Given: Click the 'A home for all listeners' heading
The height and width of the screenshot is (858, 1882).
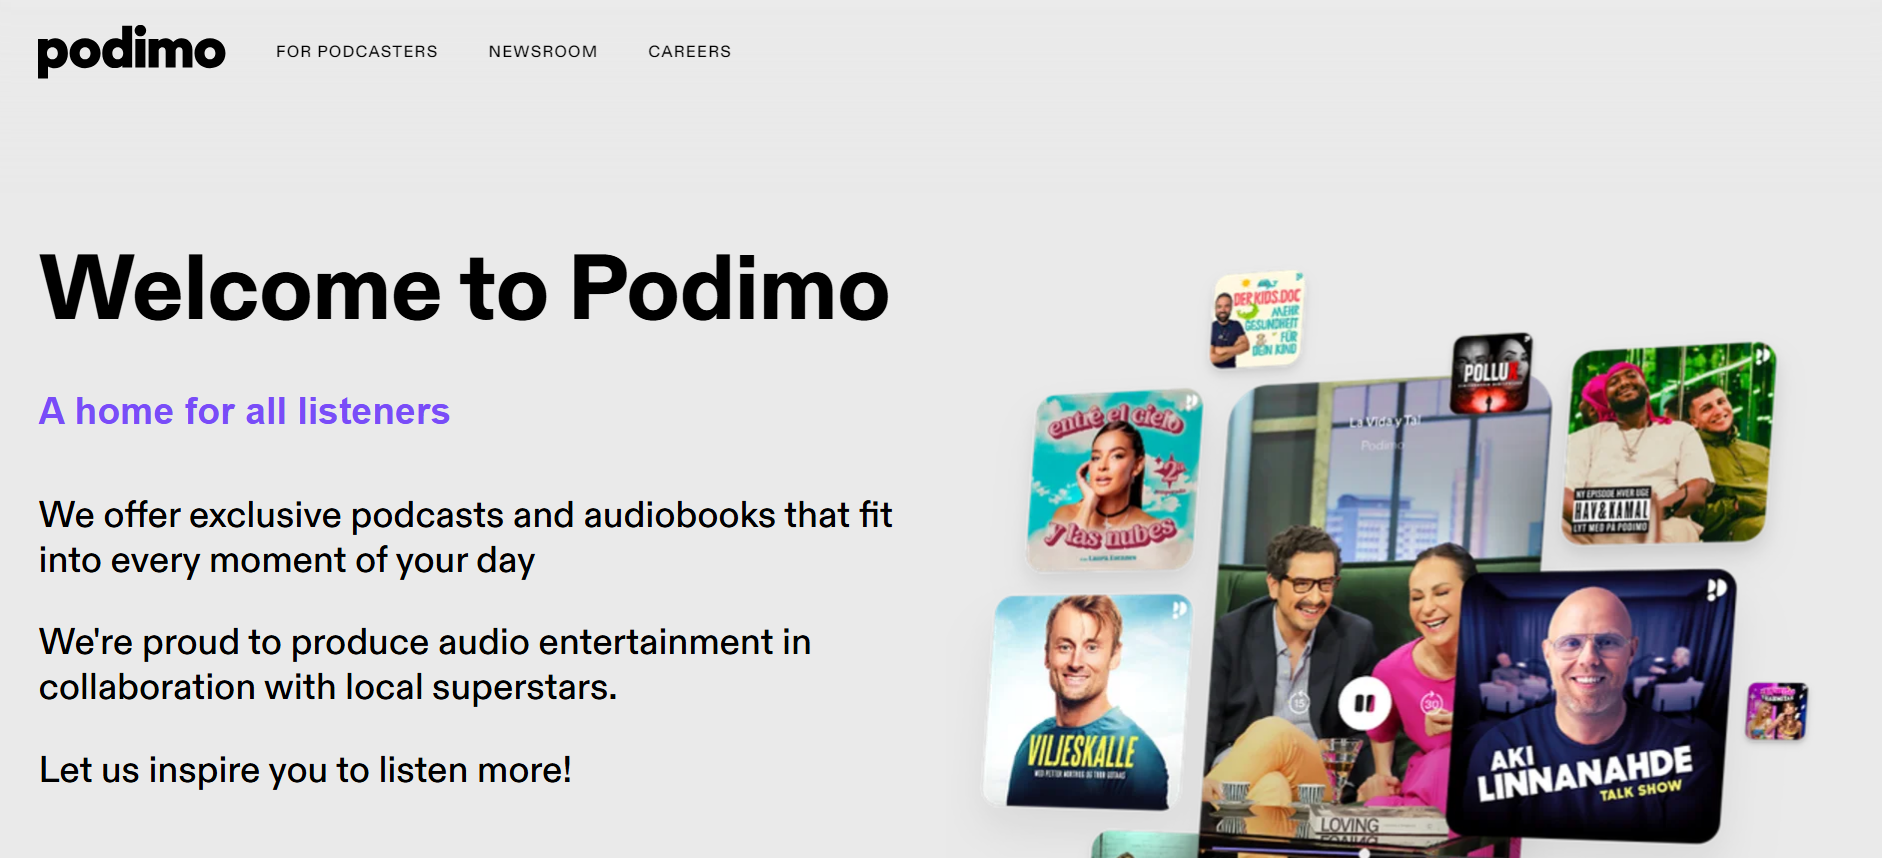Looking at the screenshot, I should [x=244, y=411].
